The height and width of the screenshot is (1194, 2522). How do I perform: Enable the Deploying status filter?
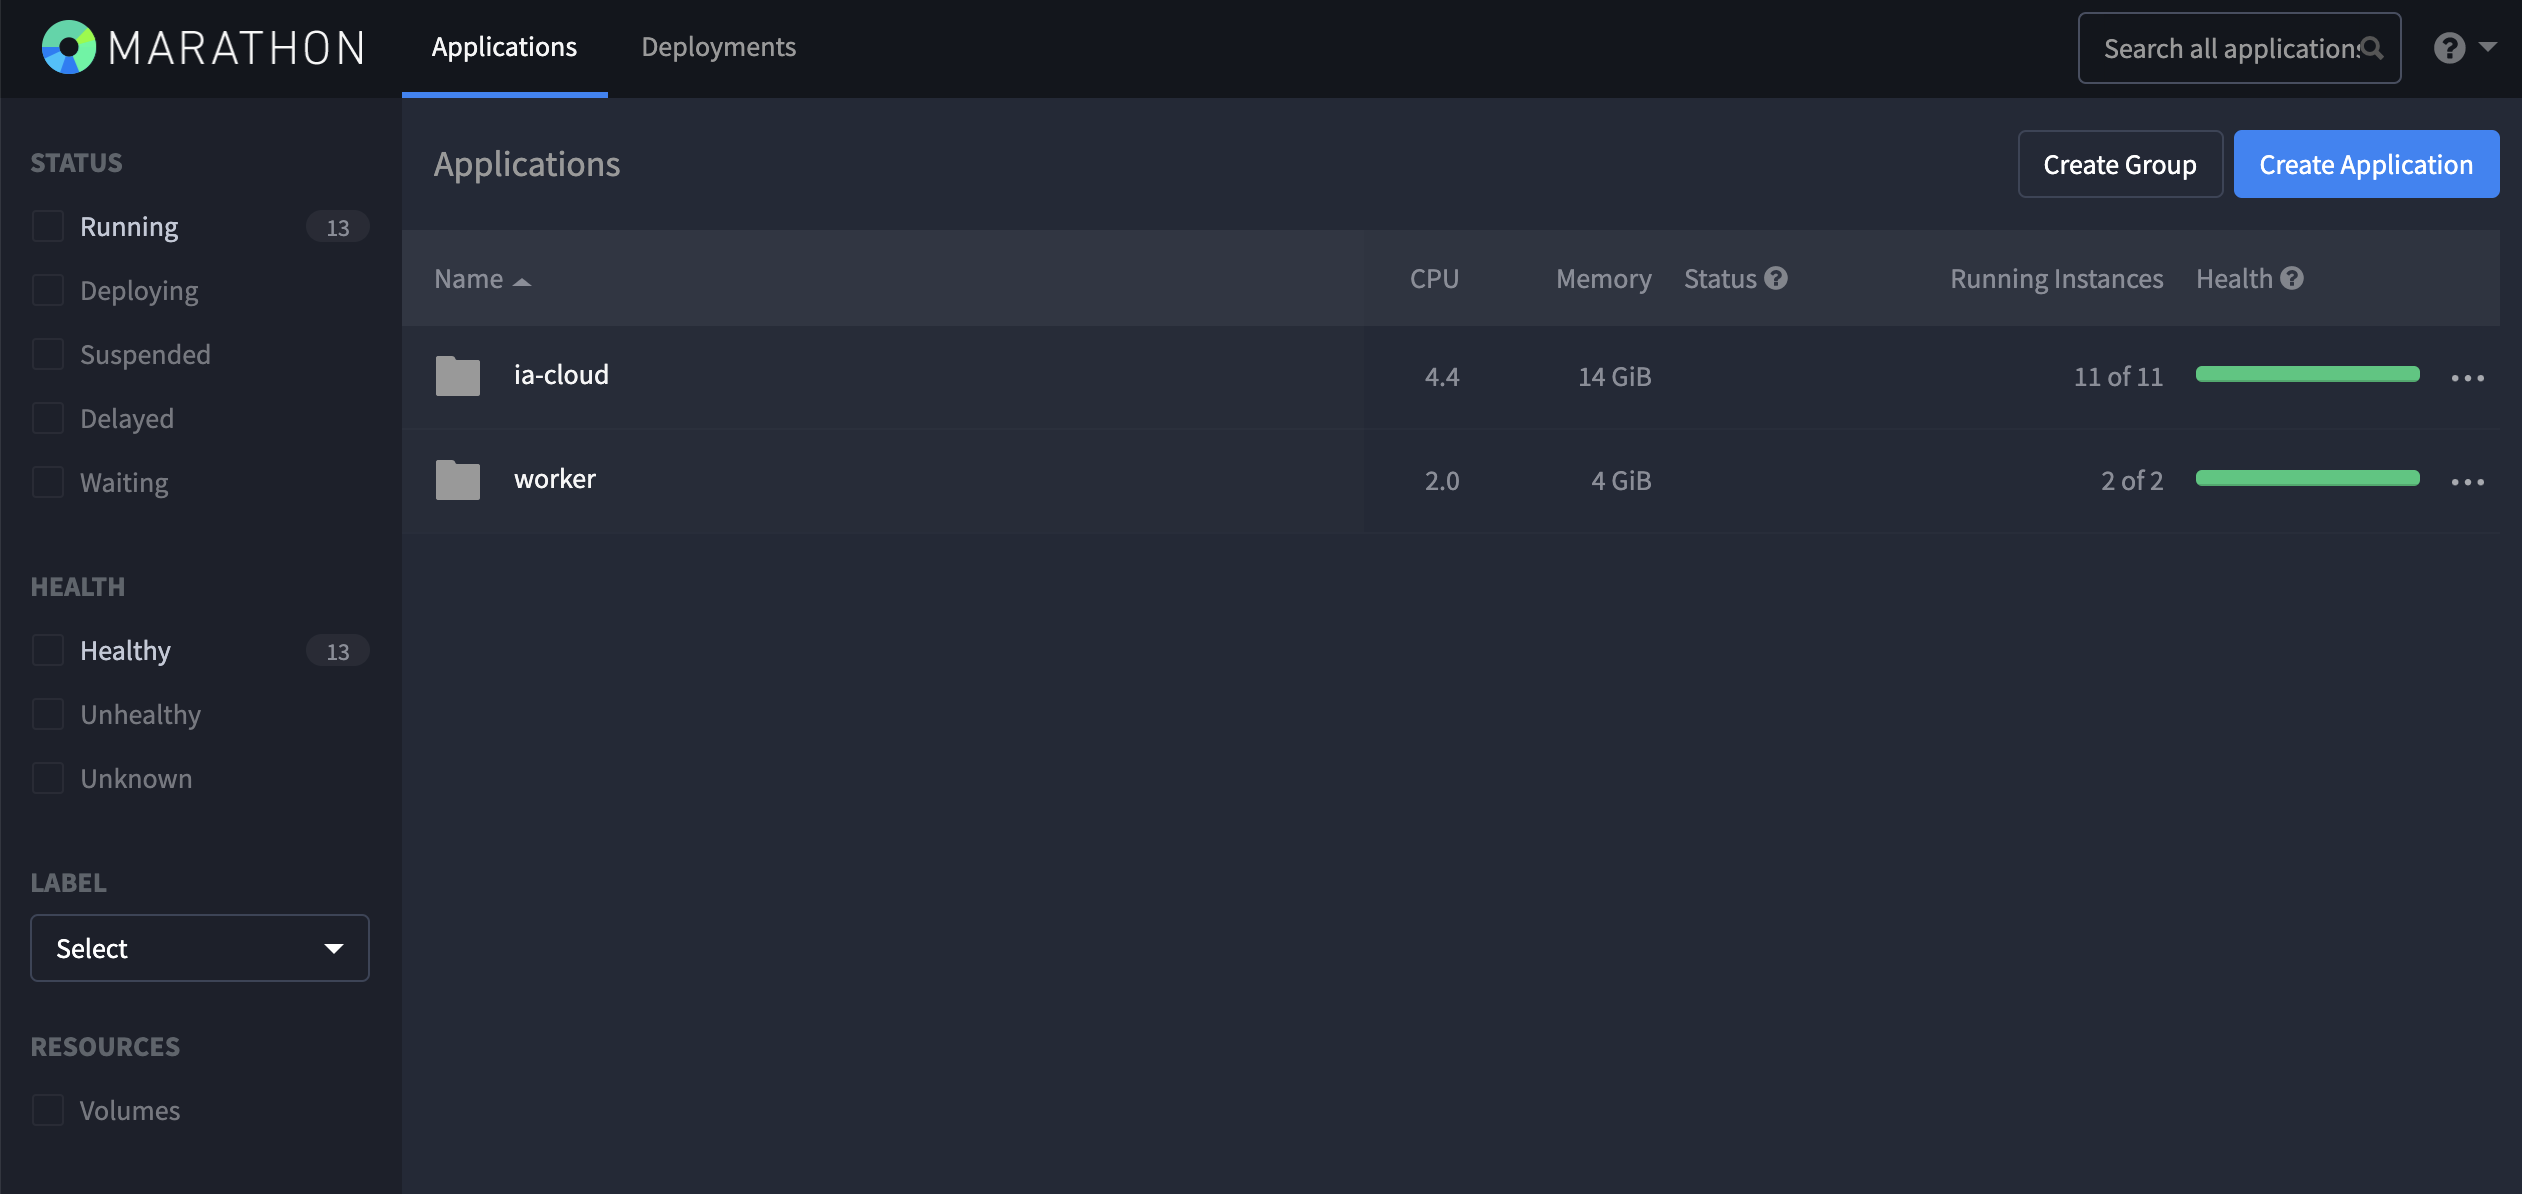48,290
